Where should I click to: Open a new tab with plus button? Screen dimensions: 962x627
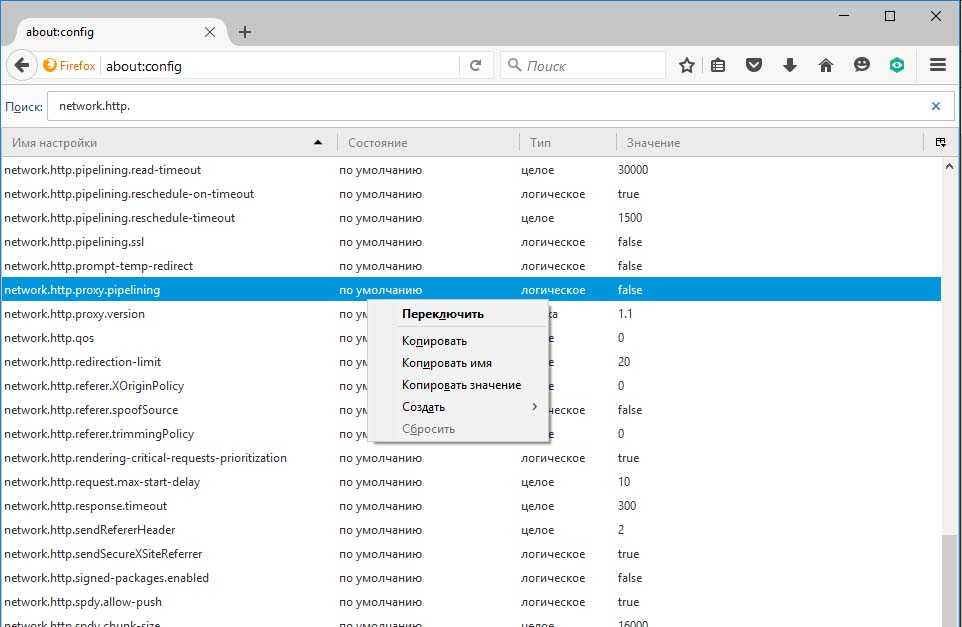tap(245, 32)
